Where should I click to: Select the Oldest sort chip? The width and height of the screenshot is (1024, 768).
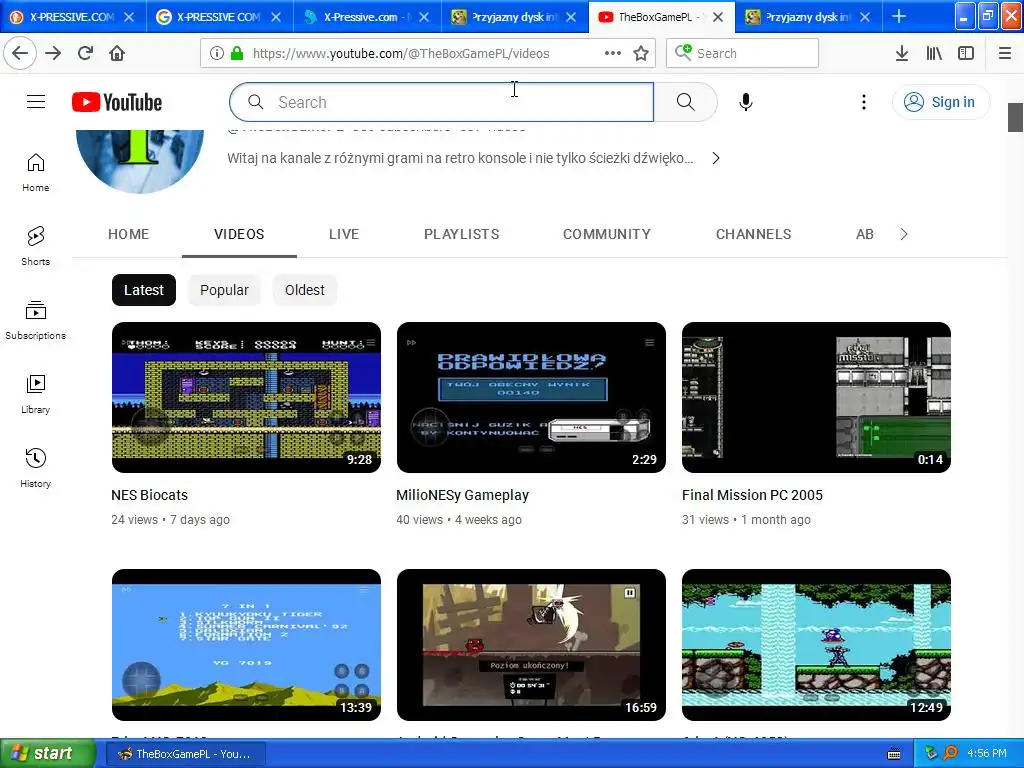coord(304,290)
